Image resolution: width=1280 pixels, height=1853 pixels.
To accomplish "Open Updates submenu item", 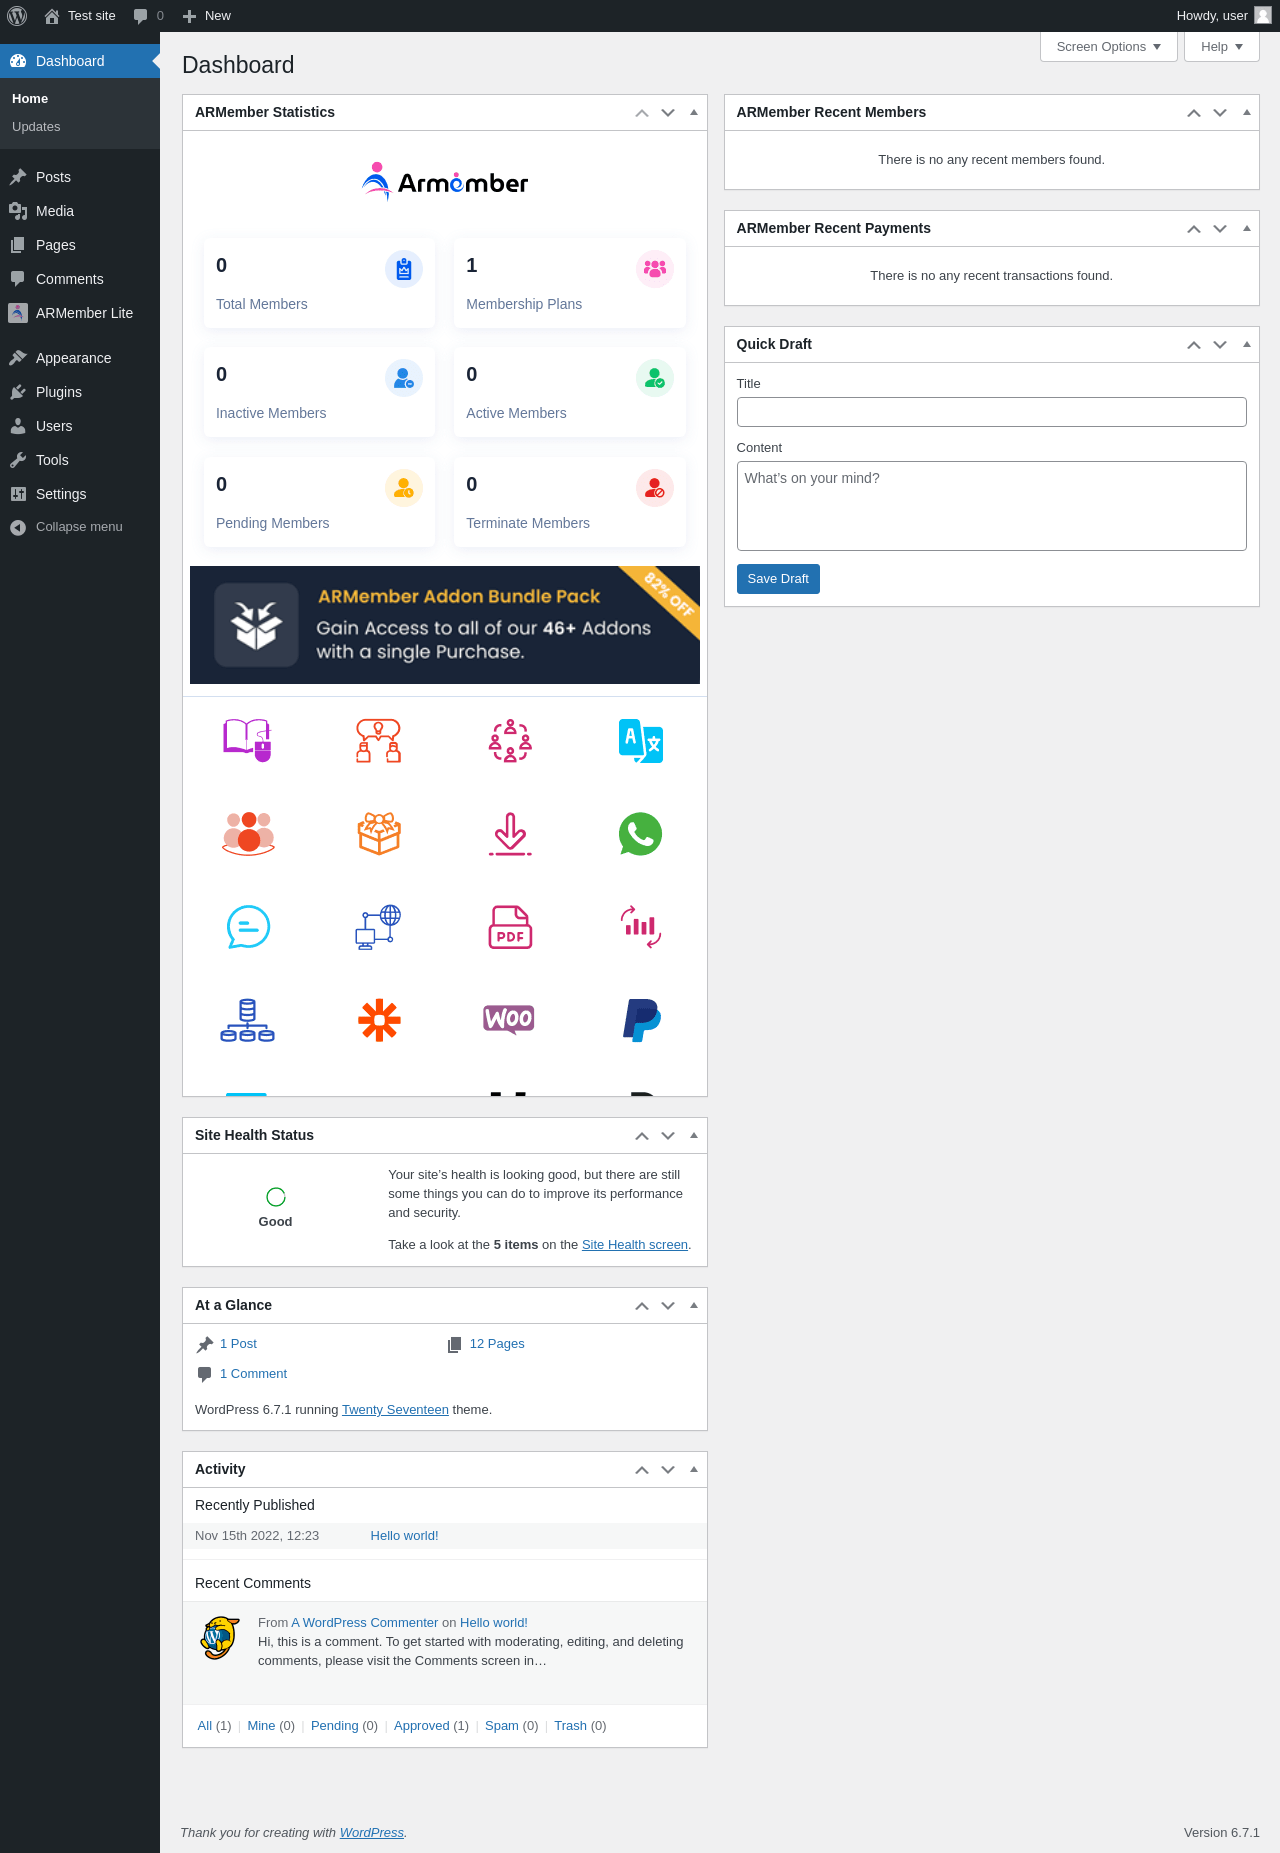I will (x=36, y=127).
